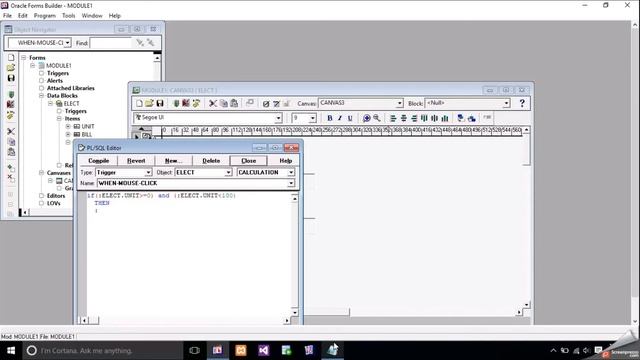Open the Window menu
The width and height of the screenshot is (640, 360).
click(x=92, y=16)
